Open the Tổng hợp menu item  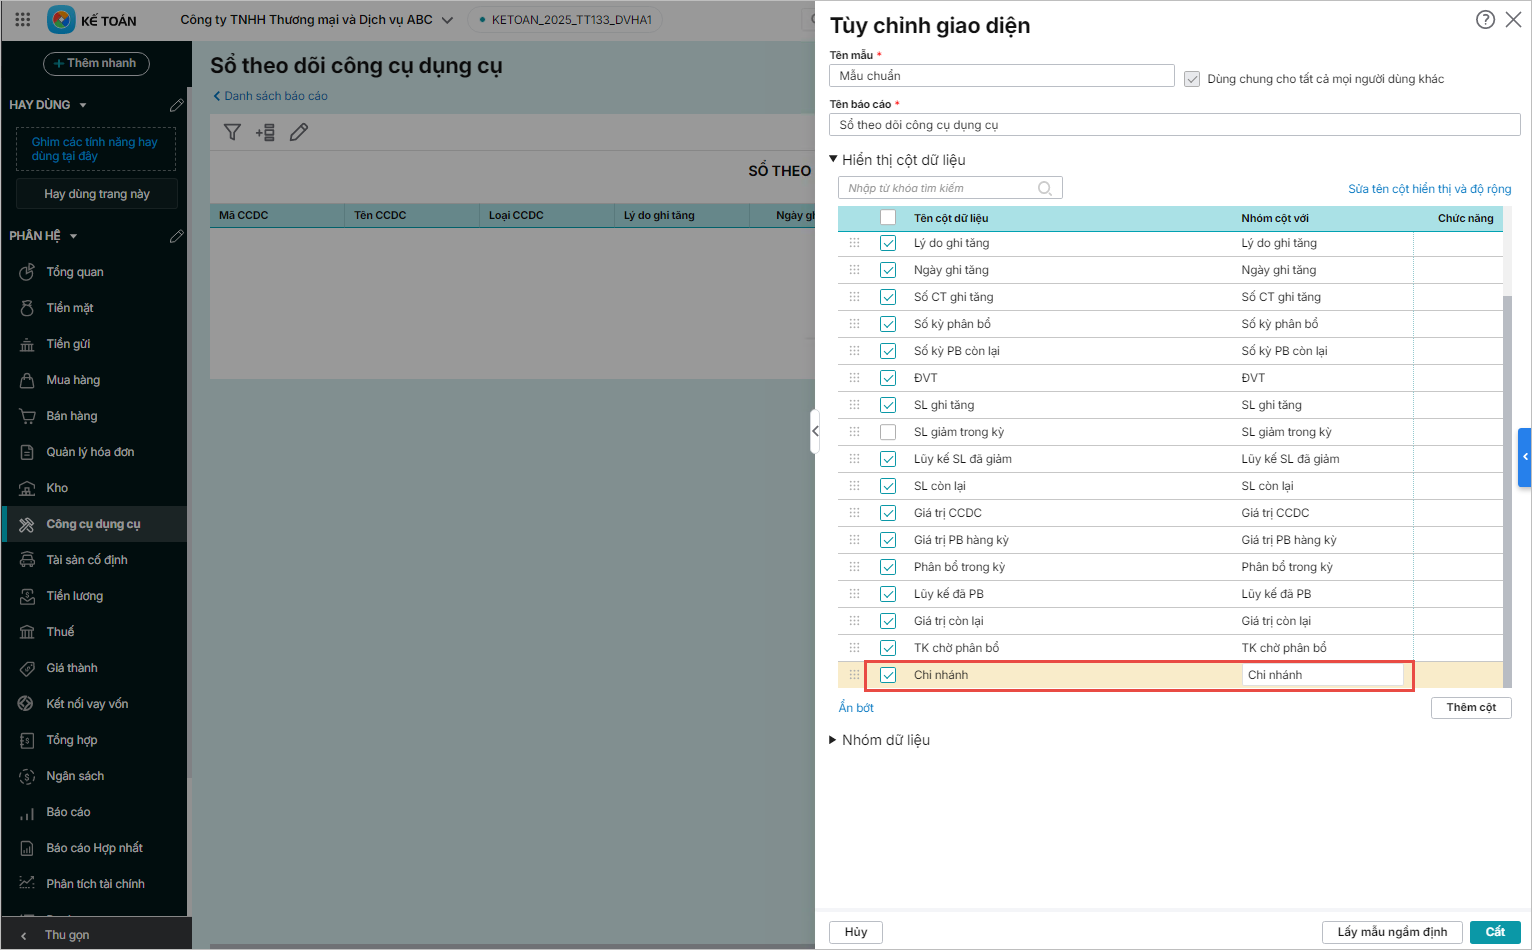pyautogui.click(x=72, y=740)
